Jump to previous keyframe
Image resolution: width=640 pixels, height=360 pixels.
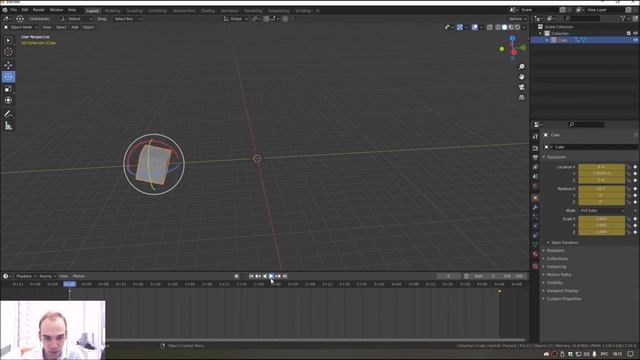pyautogui.click(x=258, y=276)
